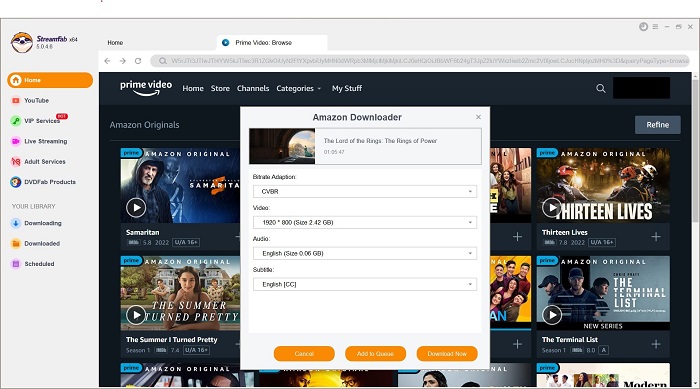The width and height of the screenshot is (700, 389).
Task: Click the prime video logo
Action: [146, 88]
